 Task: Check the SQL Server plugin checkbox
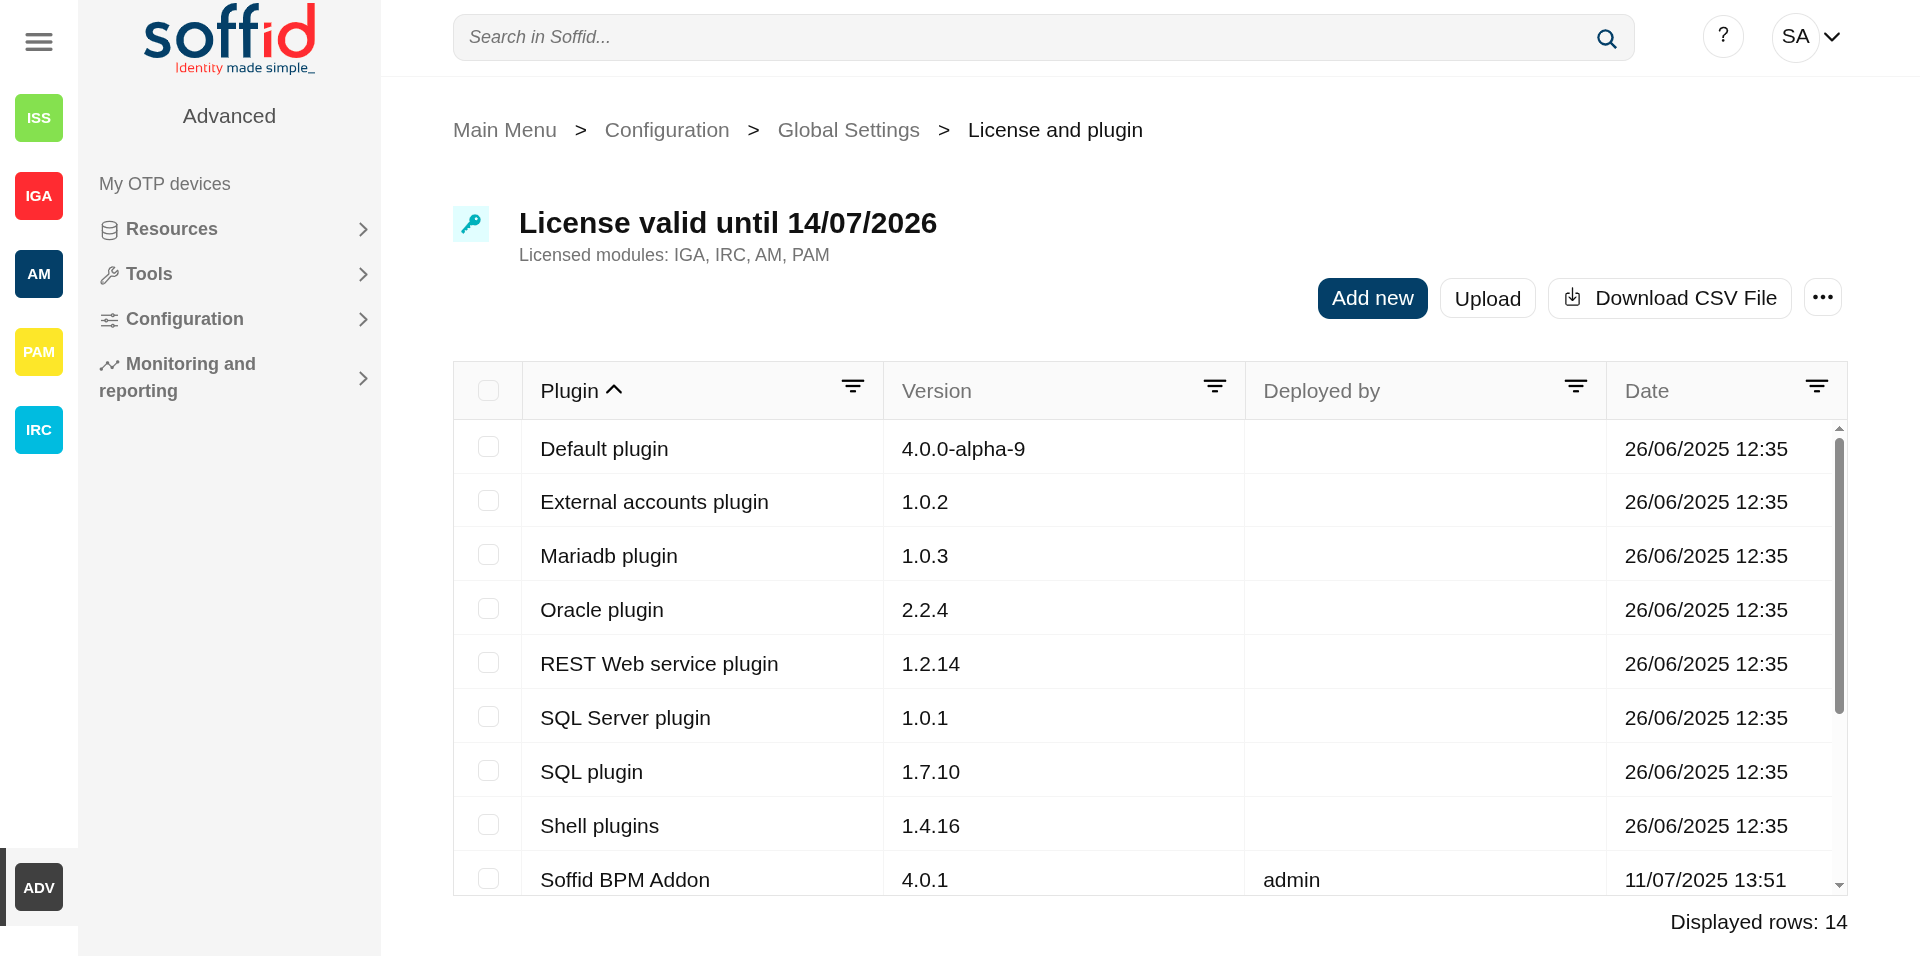click(x=488, y=716)
